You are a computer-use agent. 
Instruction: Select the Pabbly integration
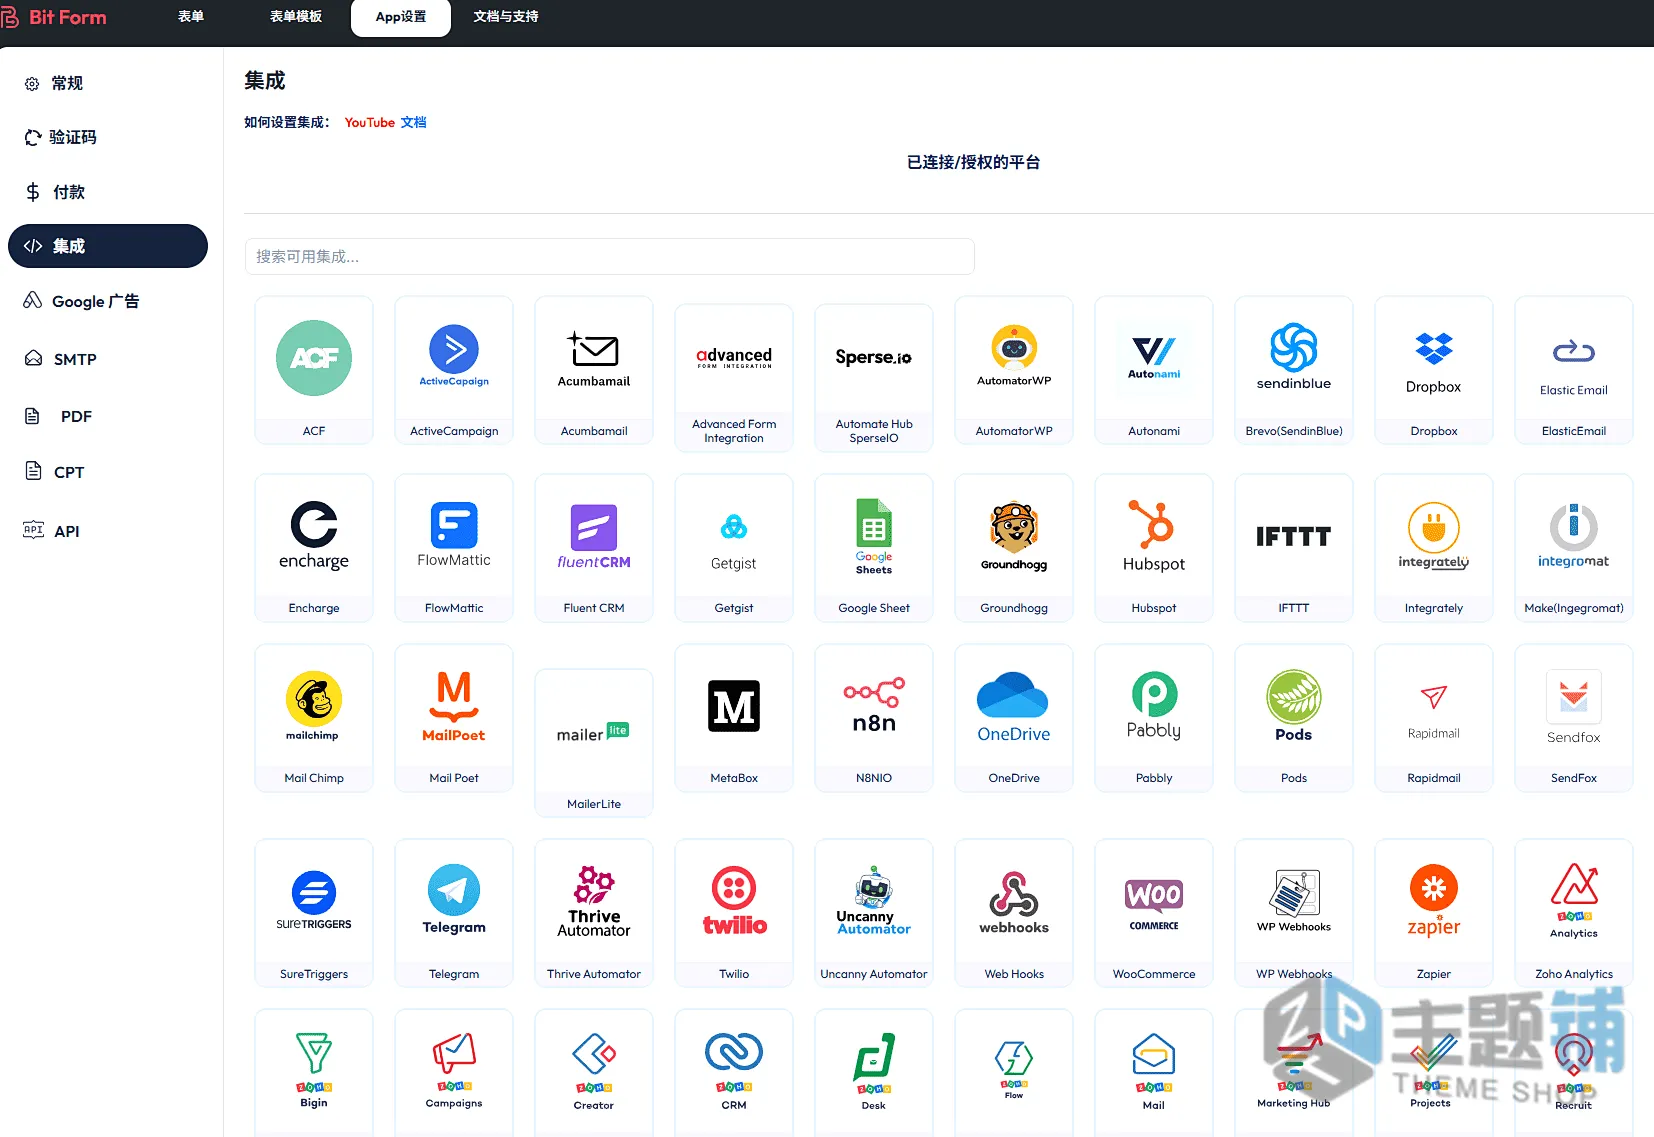pyautogui.click(x=1154, y=718)
